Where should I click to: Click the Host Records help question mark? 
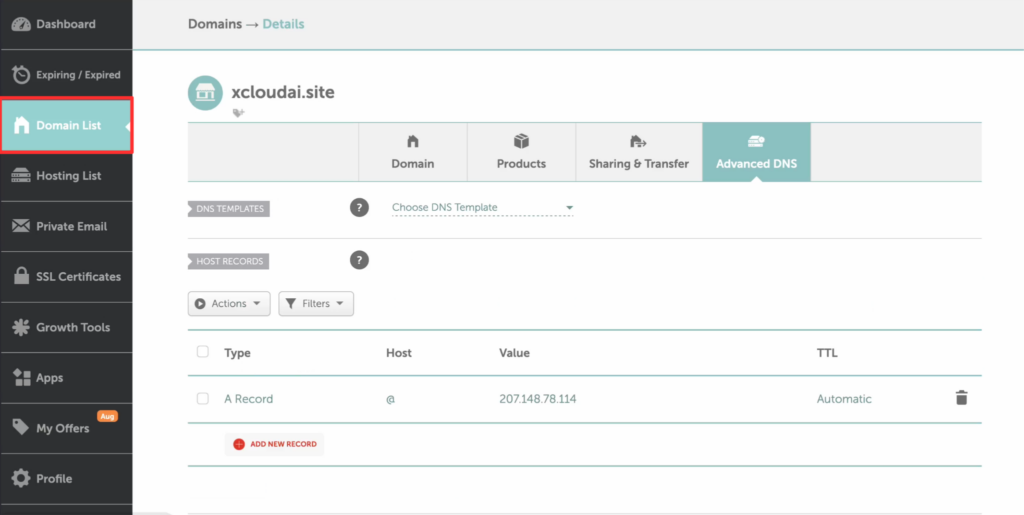[x=359, y=260]
